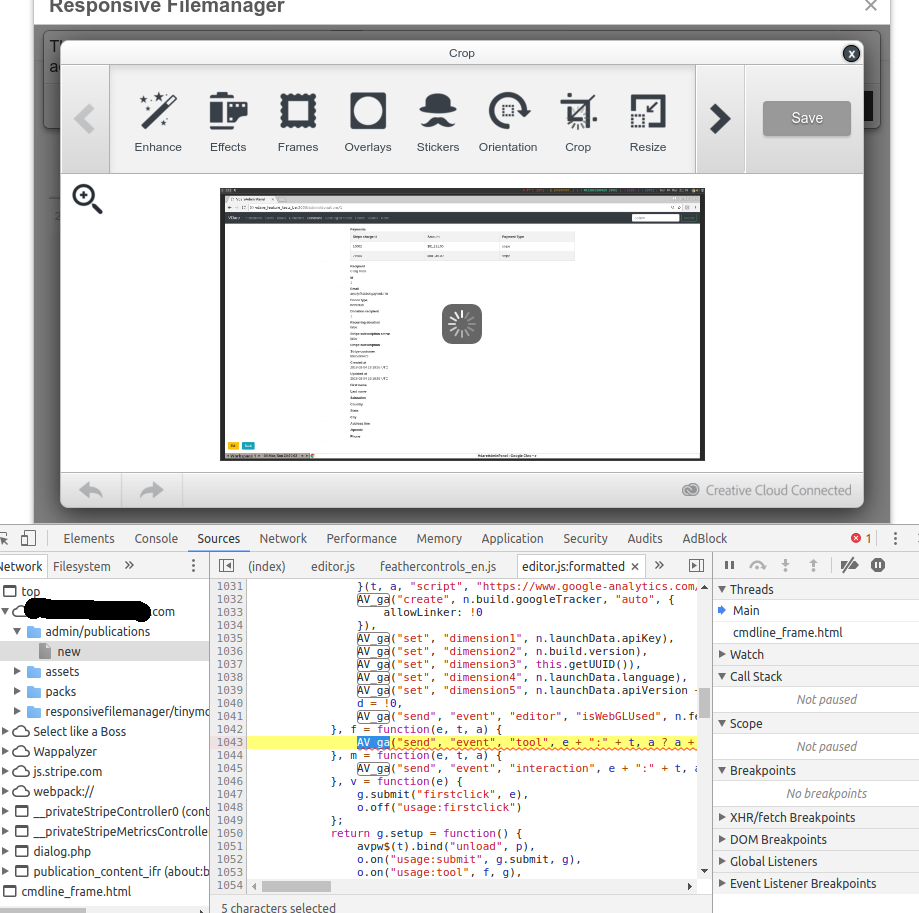
Task: Click the Save button
Action: (806, 117)
